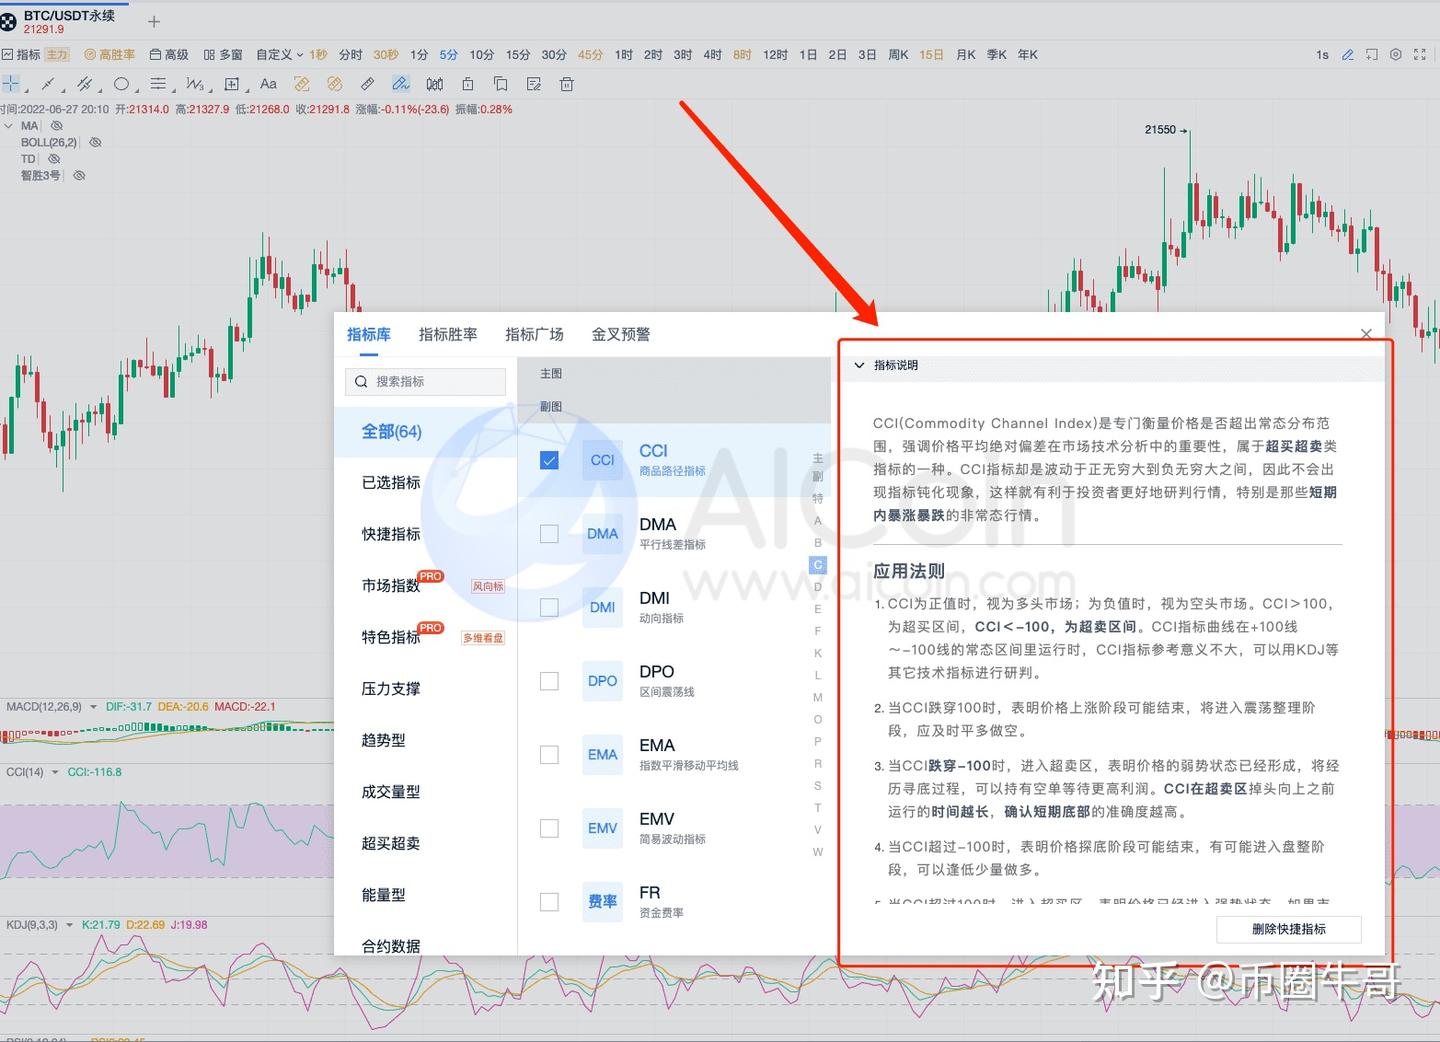Click the 高级 advanced icon button
The width and height of the screenshot is (1440, 1042).
pos(169,55)
